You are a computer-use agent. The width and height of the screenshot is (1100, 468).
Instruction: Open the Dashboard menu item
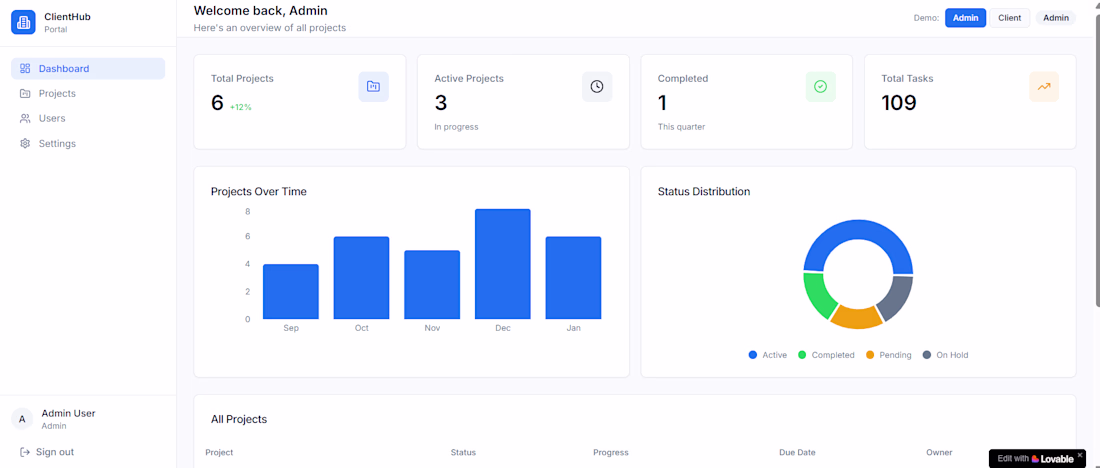click(88, 69)
